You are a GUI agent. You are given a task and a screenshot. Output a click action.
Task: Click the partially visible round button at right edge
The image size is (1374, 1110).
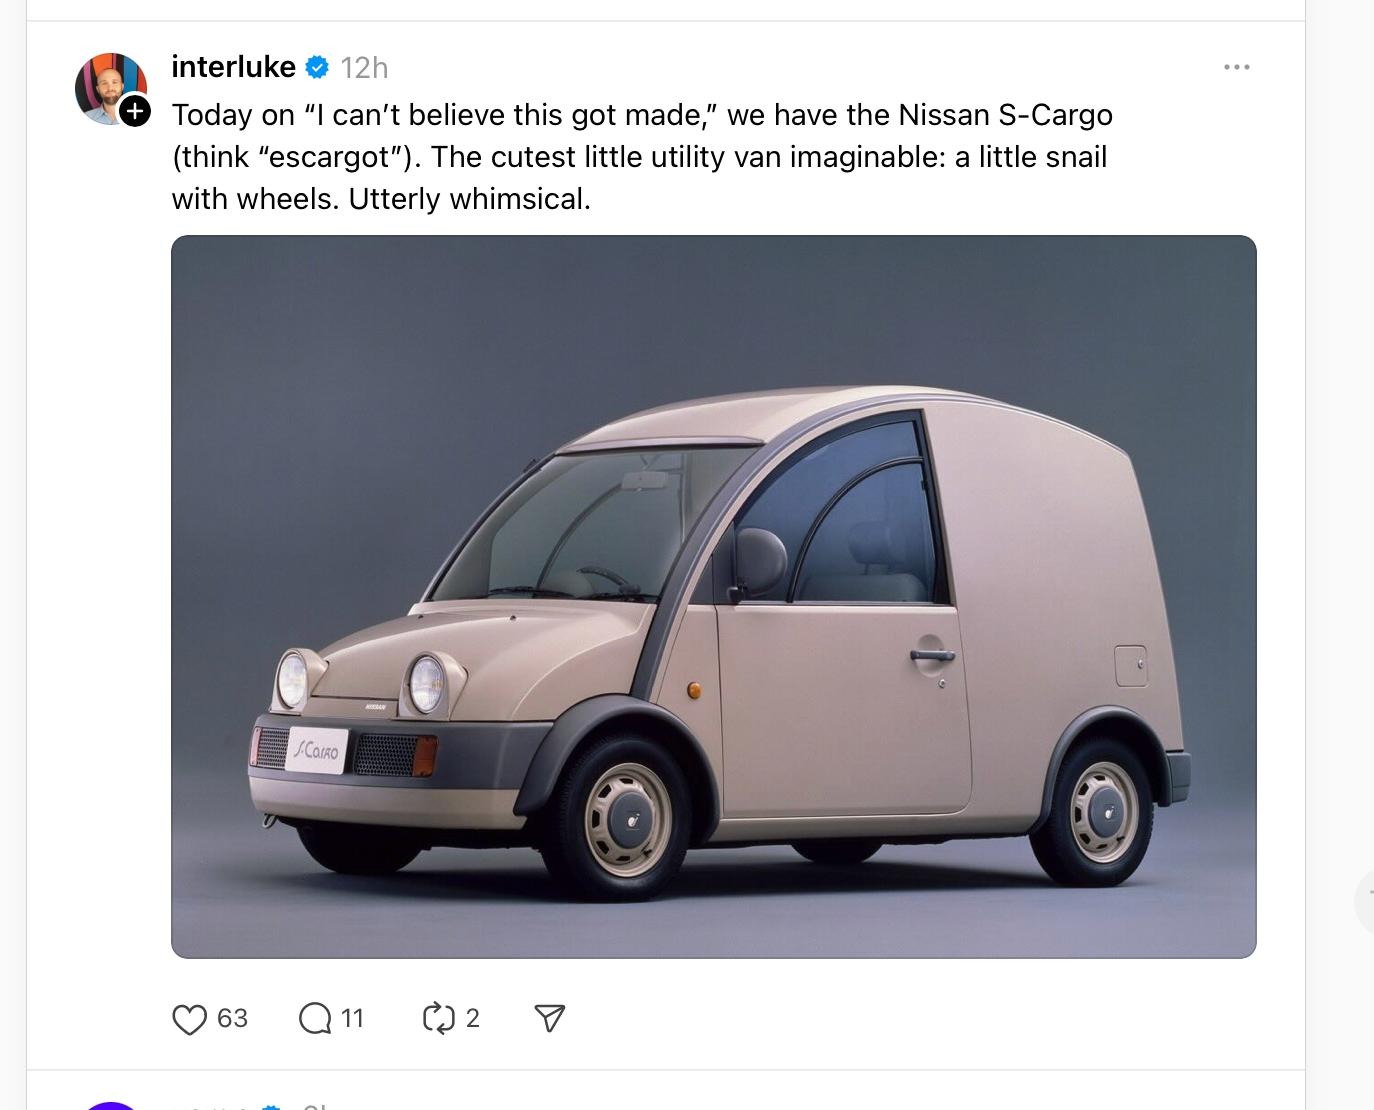(x=1364, y=902)
